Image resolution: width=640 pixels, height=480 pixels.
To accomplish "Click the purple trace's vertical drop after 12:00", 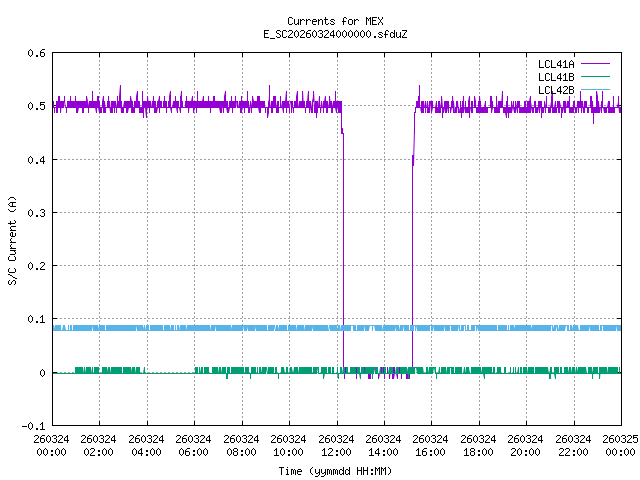I will coord(343,250).
